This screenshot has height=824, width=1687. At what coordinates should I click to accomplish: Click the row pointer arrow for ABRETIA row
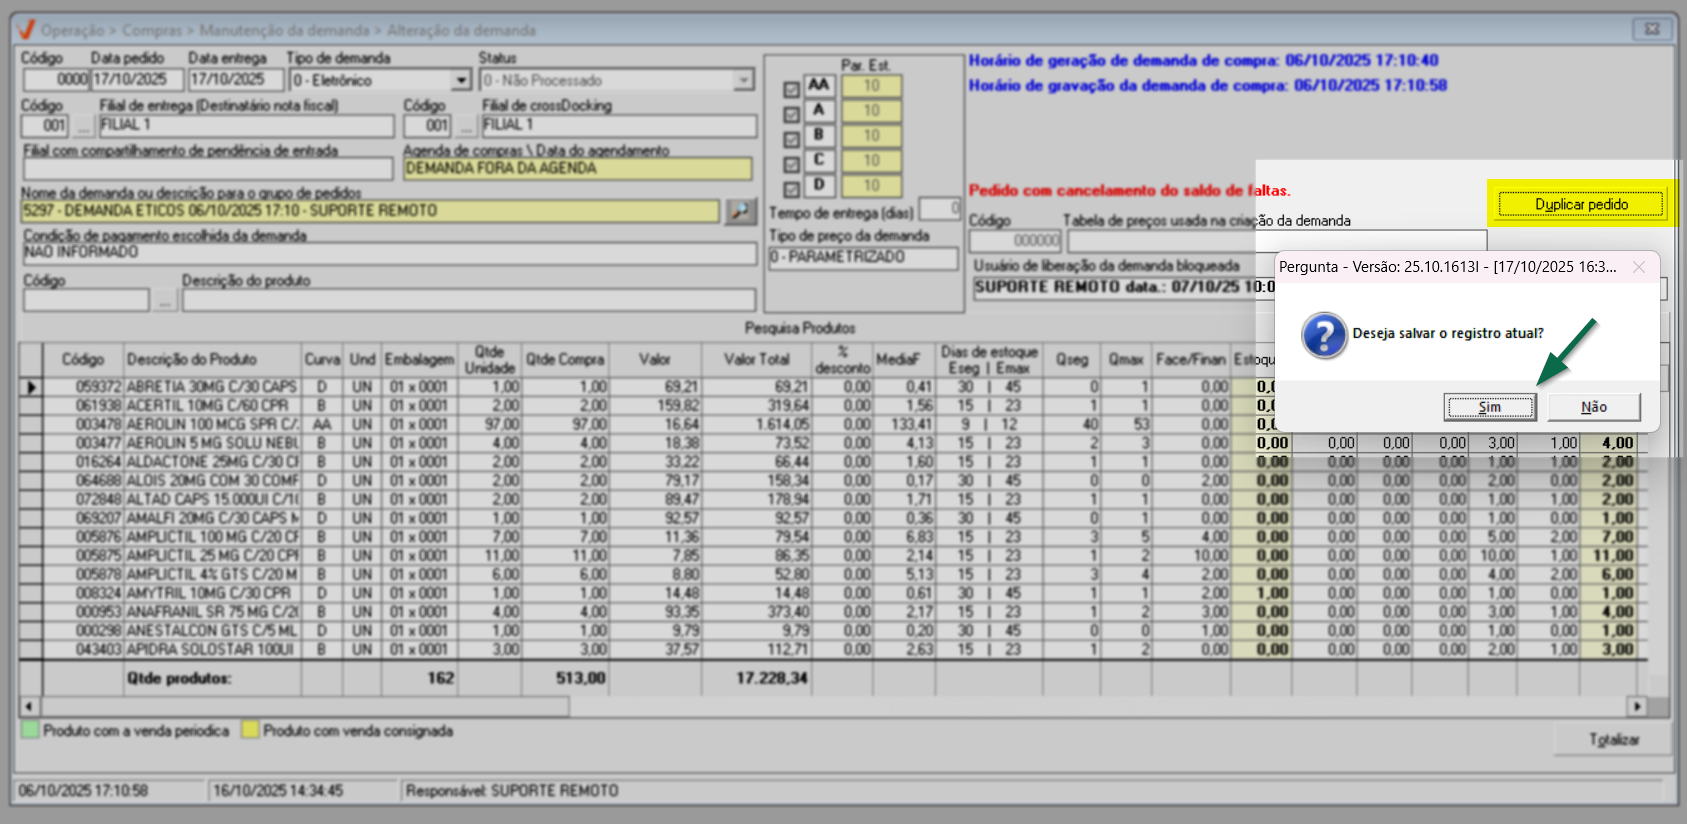point(32,387)
